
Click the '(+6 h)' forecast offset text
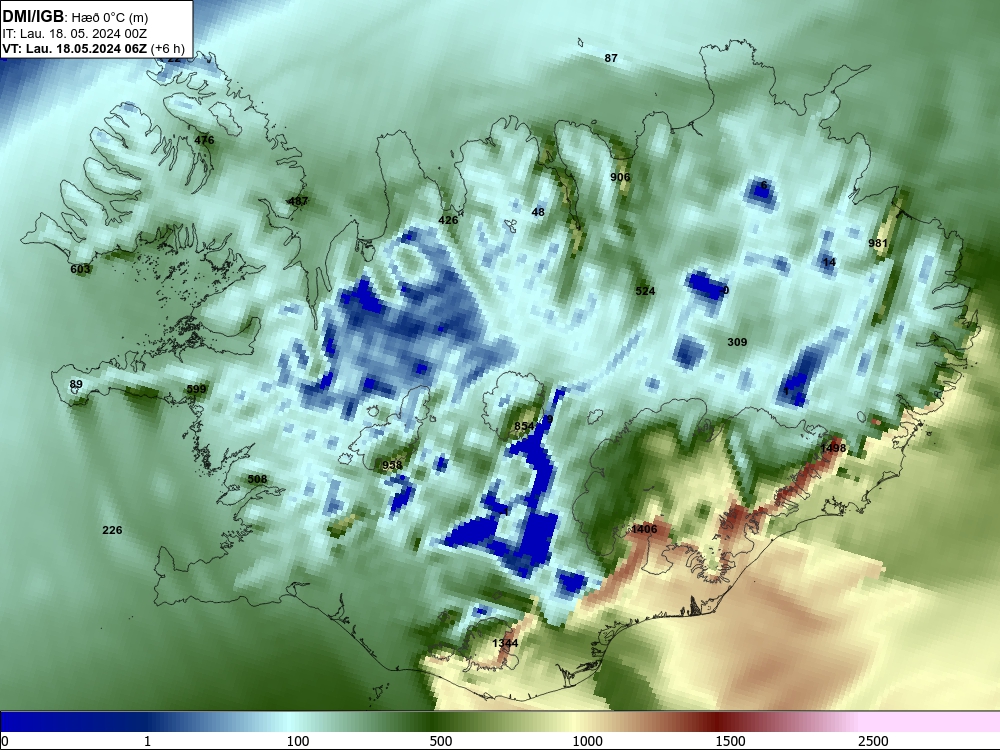point(168,48)
